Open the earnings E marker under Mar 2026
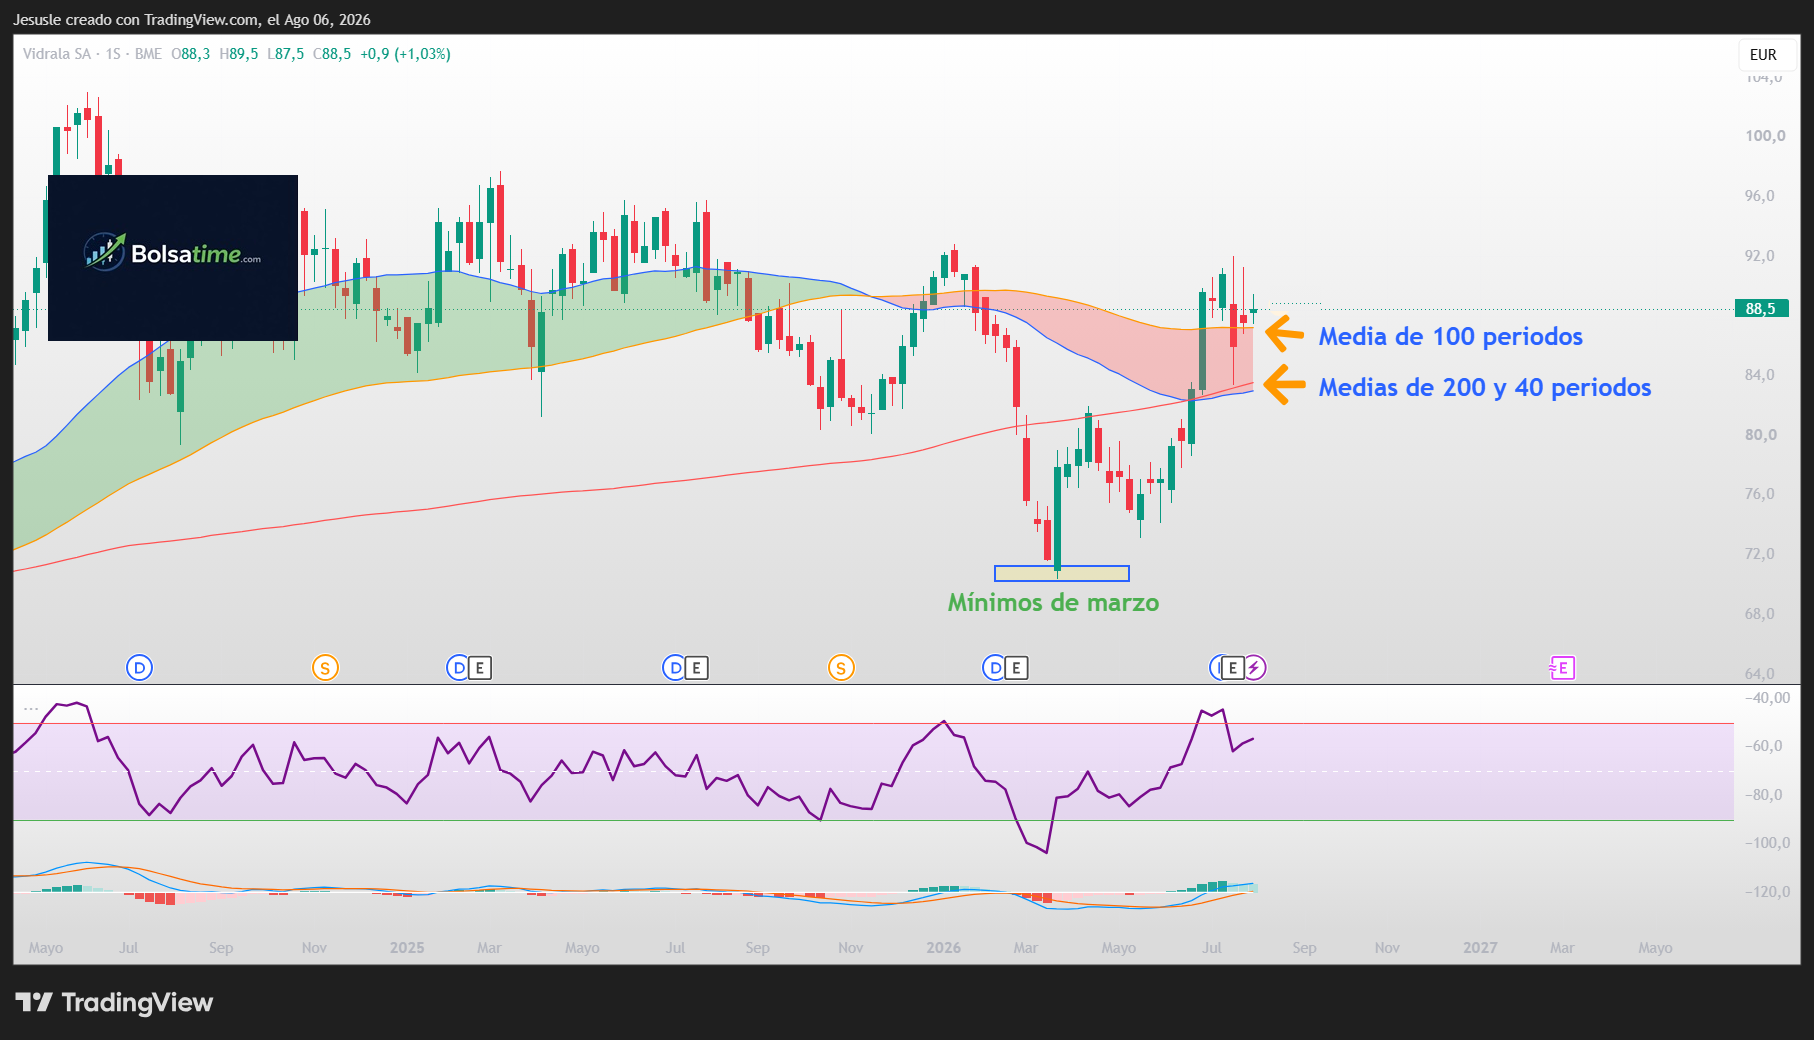 [x=1016, y=668]
